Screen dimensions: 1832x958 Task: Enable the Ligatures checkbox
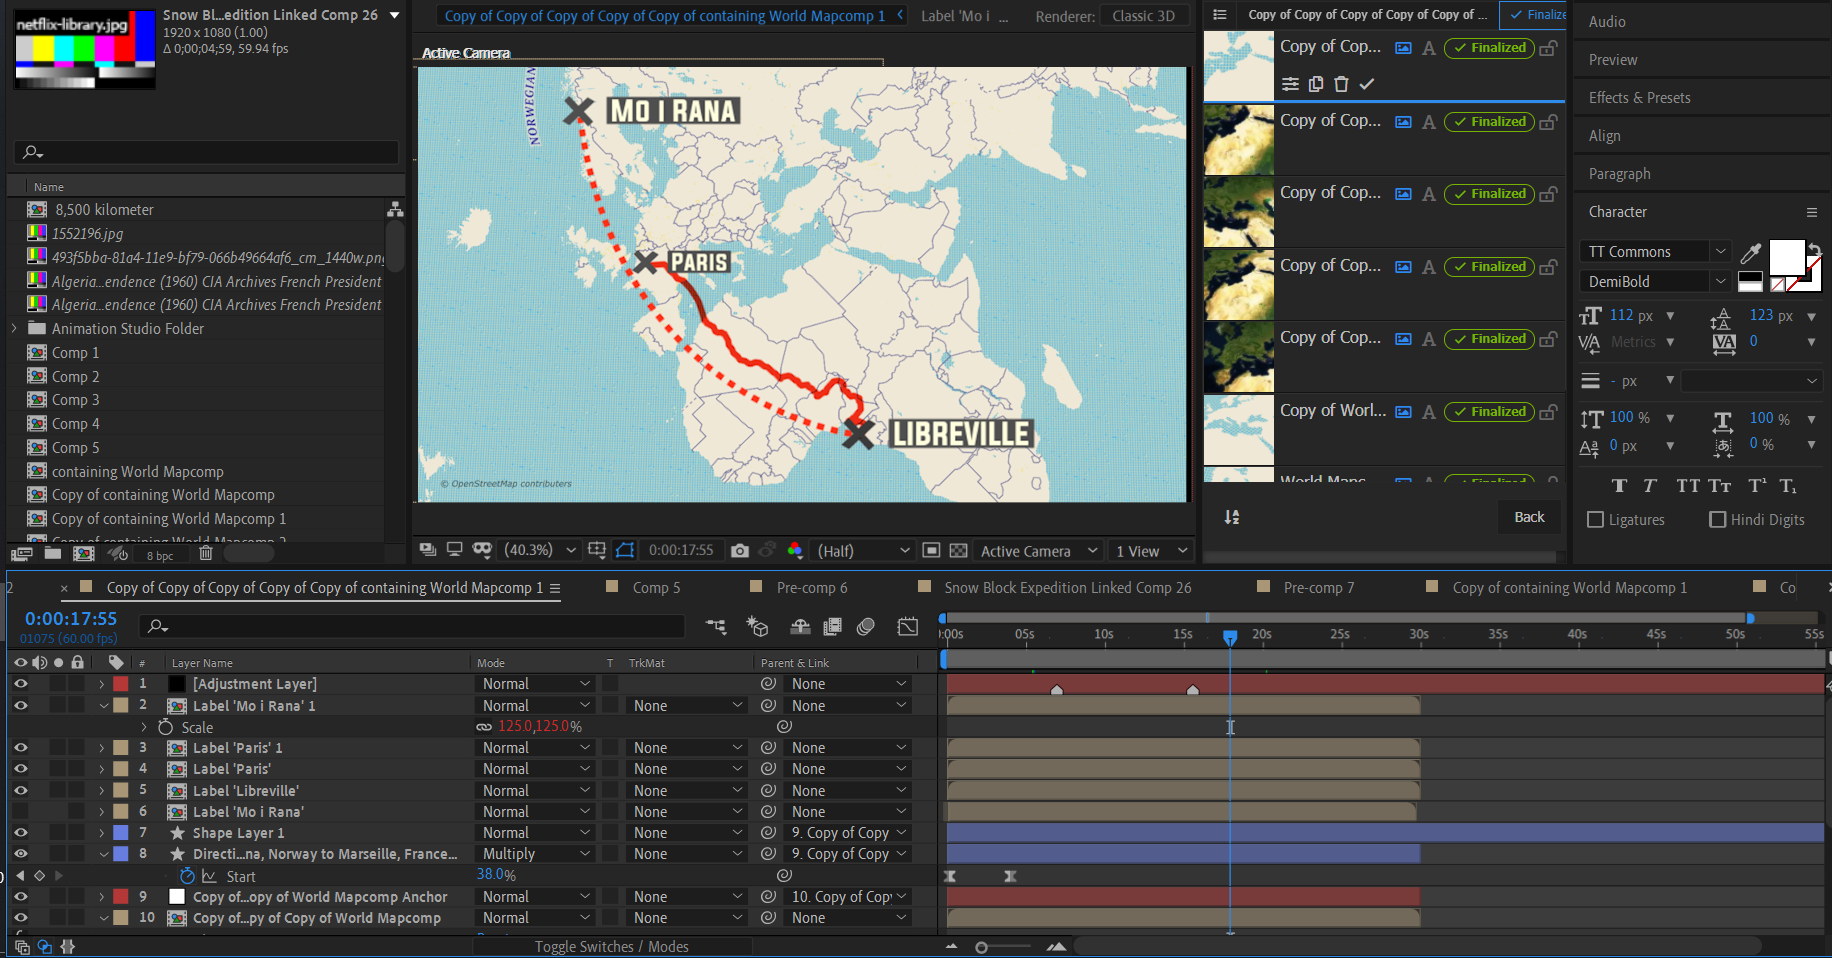click(1596, 520)
